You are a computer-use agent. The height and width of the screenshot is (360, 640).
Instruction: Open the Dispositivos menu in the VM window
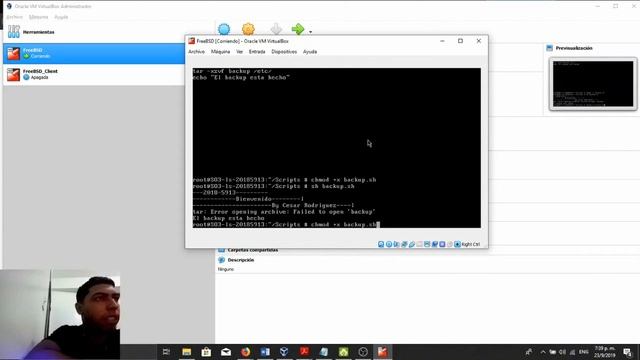click(284, 52)
